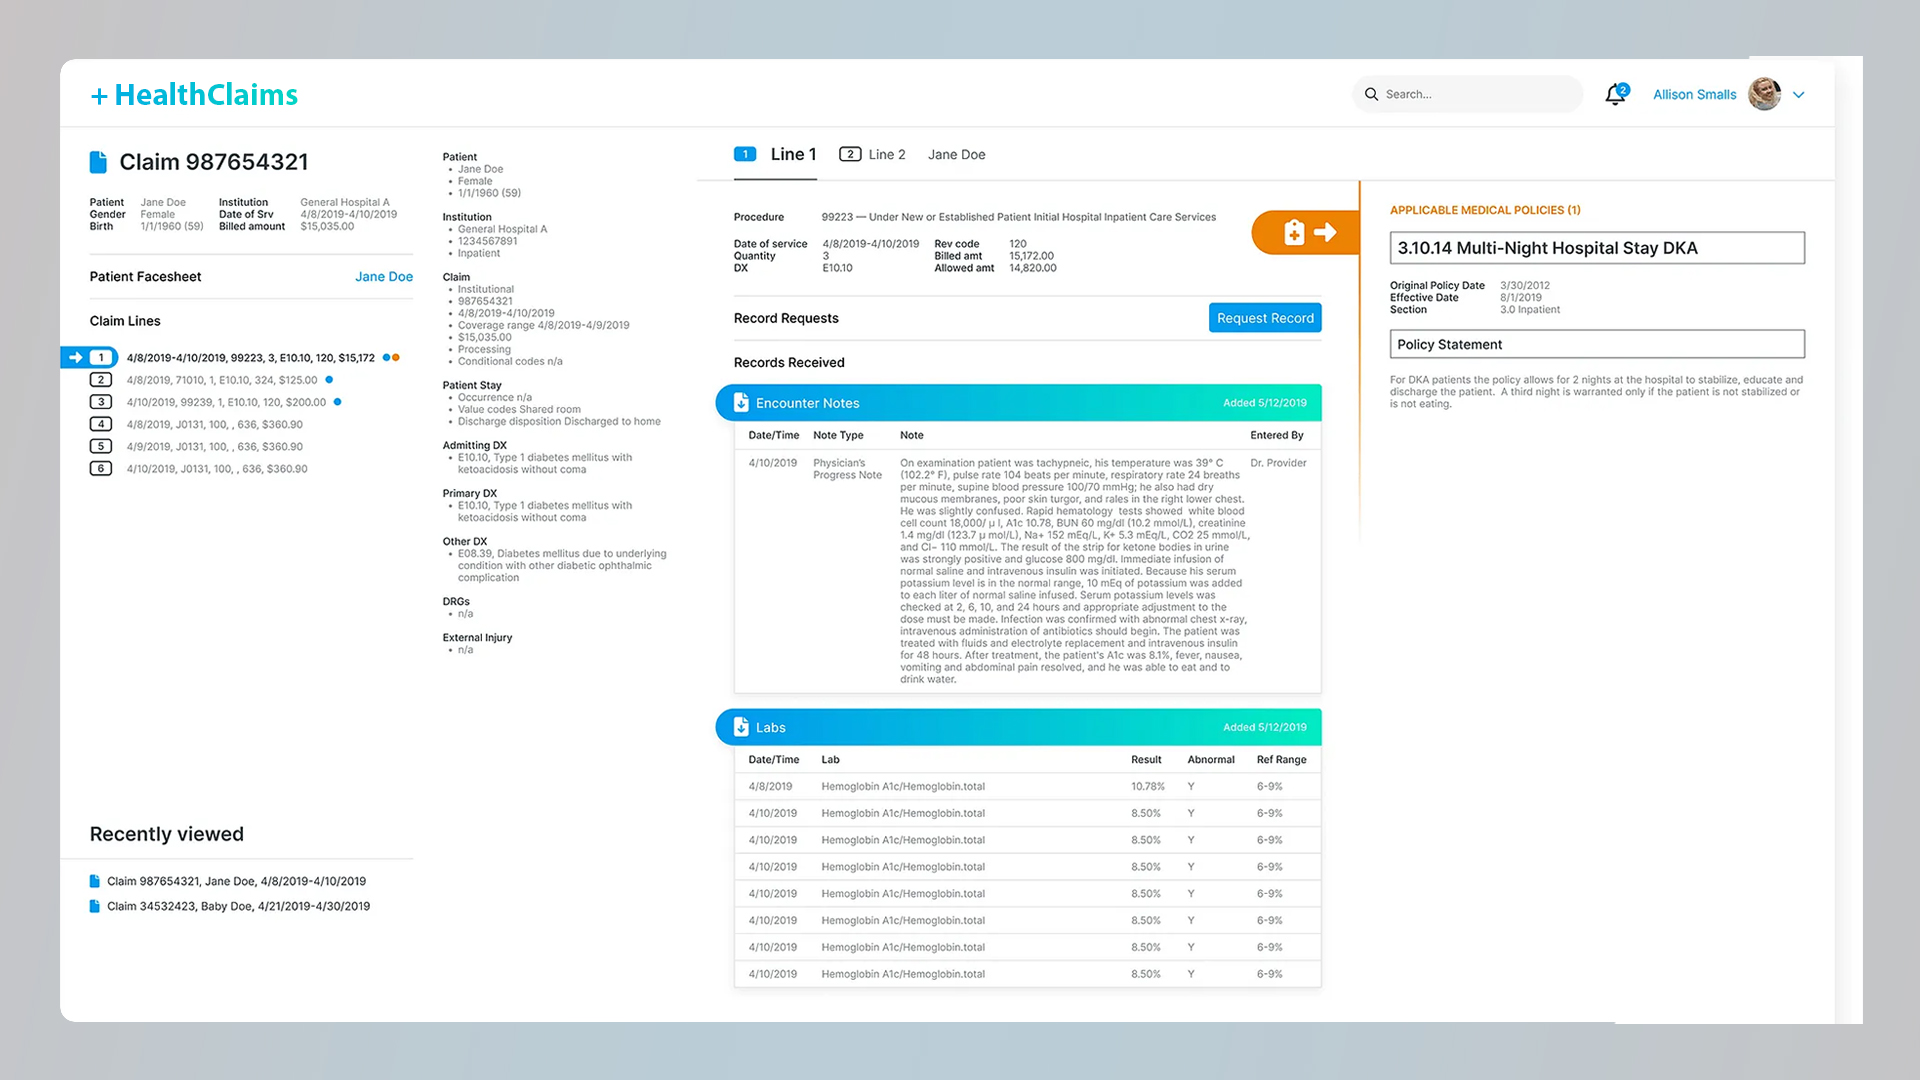Select claim line 2 number box
Viewport: 1920px width, 1080px height.
[x=100, y=380]
